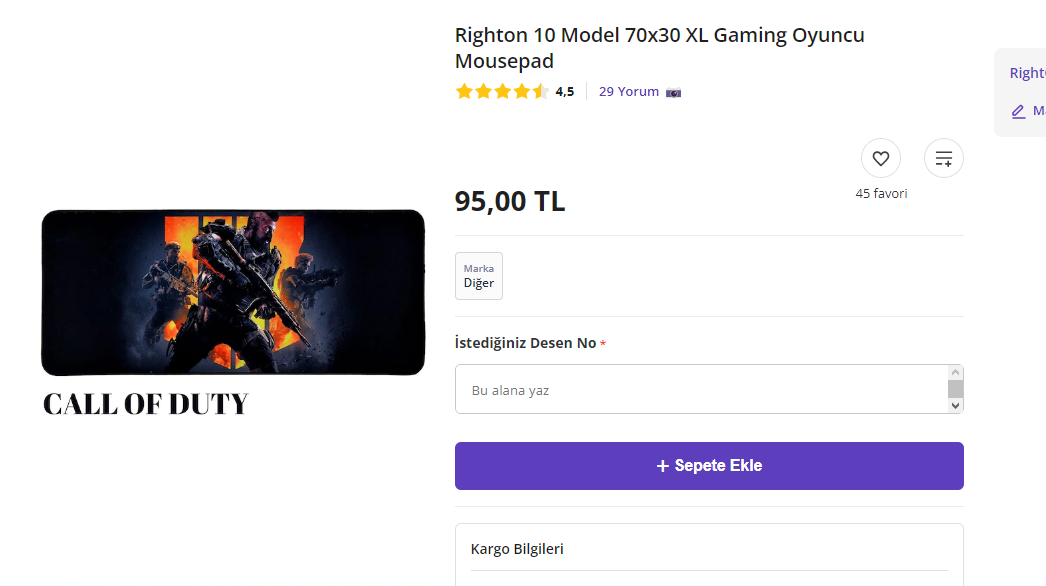This screenshot has height=586, width=1046.
Task: Click the pencil edit icon
Action: coord(1018,111)
